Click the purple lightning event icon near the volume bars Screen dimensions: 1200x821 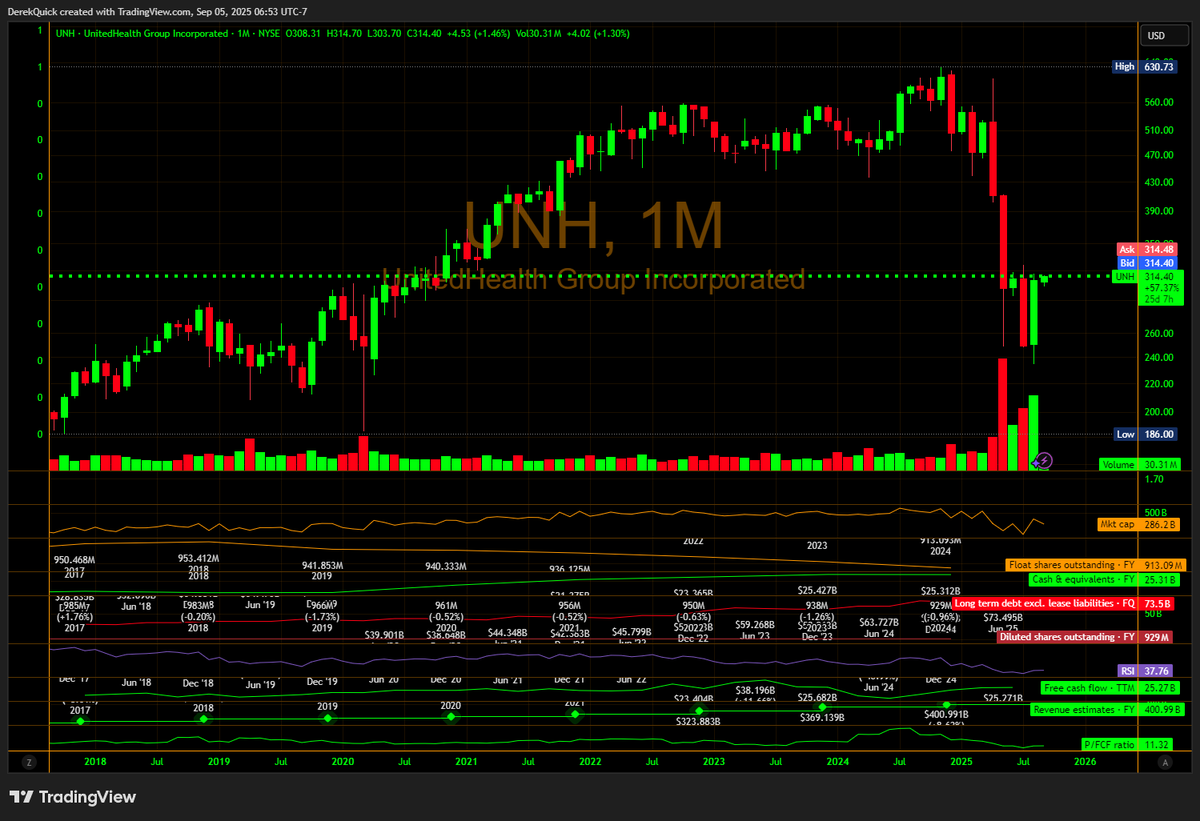click(1044, 460)
